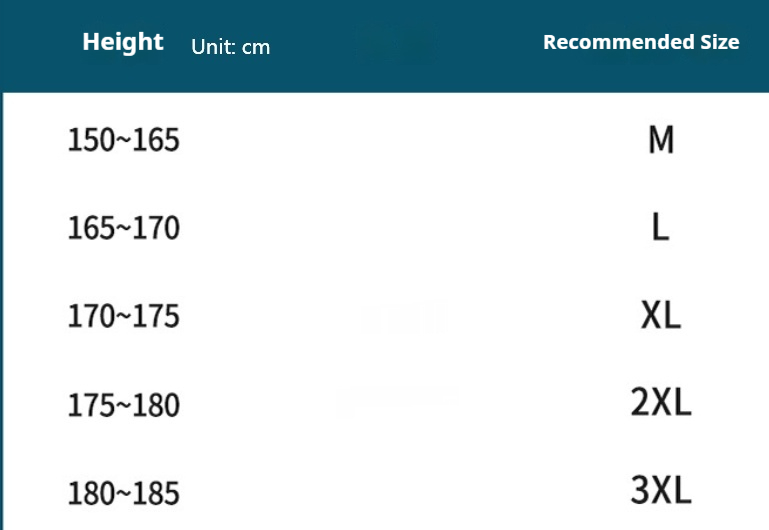The height and width of the screenshot is (530, 769).
Task: Choose size 3XL
Action: [661, 490]
